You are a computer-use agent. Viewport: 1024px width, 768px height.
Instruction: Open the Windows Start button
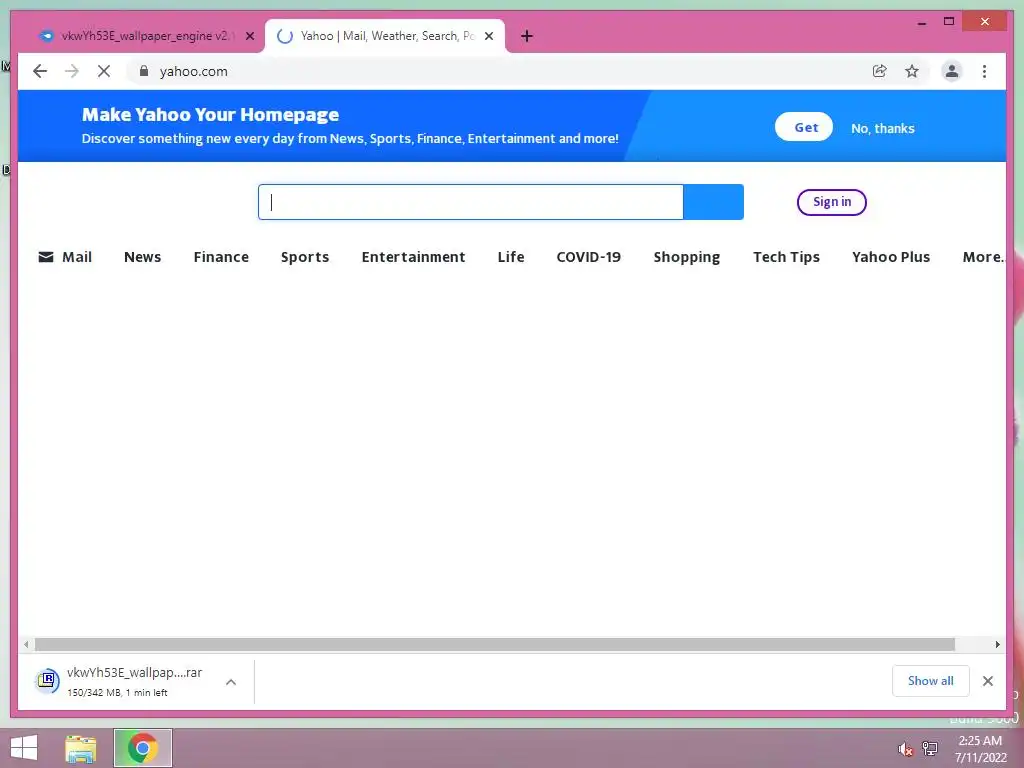click(x=24, y=748)
